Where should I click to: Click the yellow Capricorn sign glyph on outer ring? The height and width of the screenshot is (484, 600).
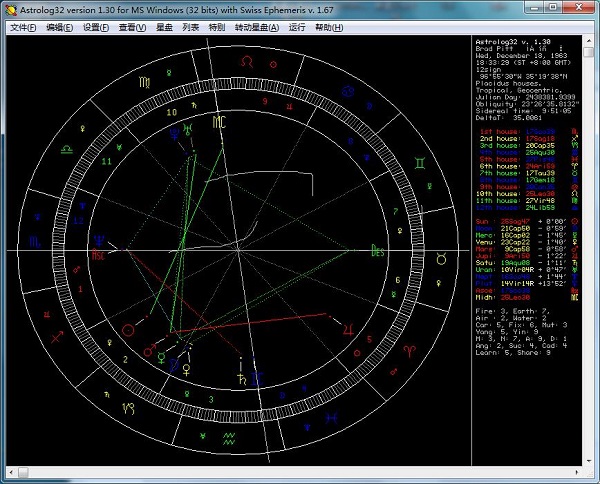point(128,409)
